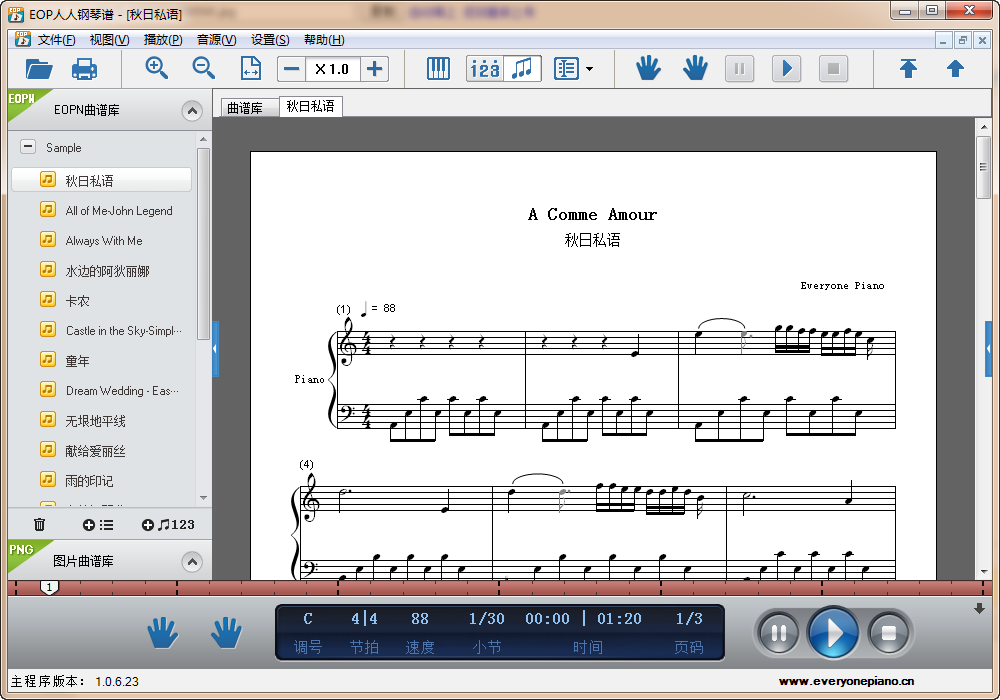Select 秋日私语 in the song list
1000x700 pixels.
(101, 180)
